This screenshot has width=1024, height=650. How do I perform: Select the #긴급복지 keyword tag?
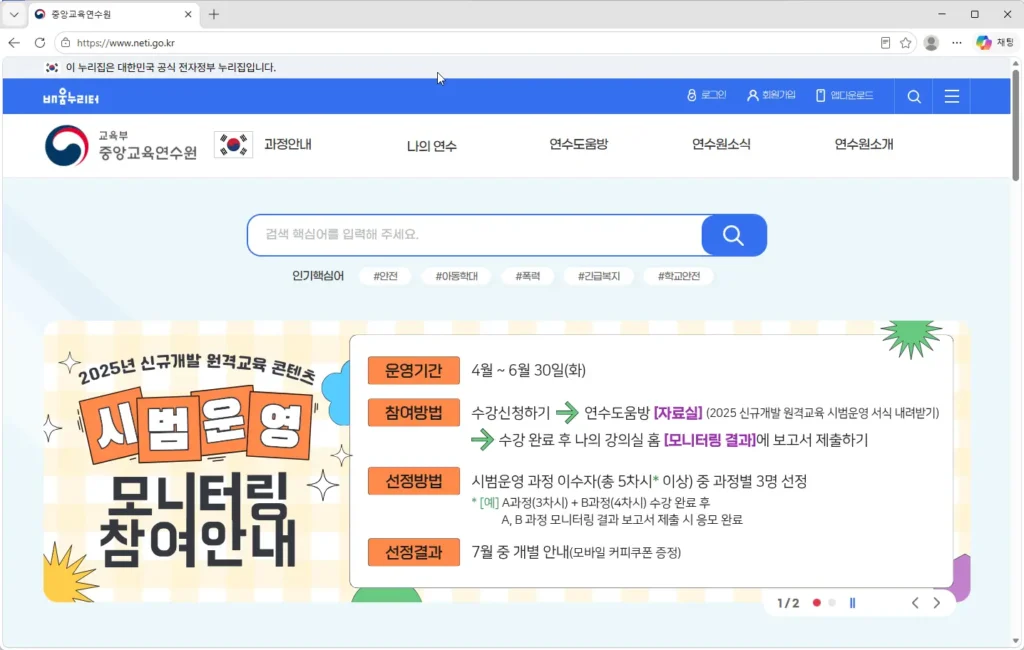pos(599,276)
